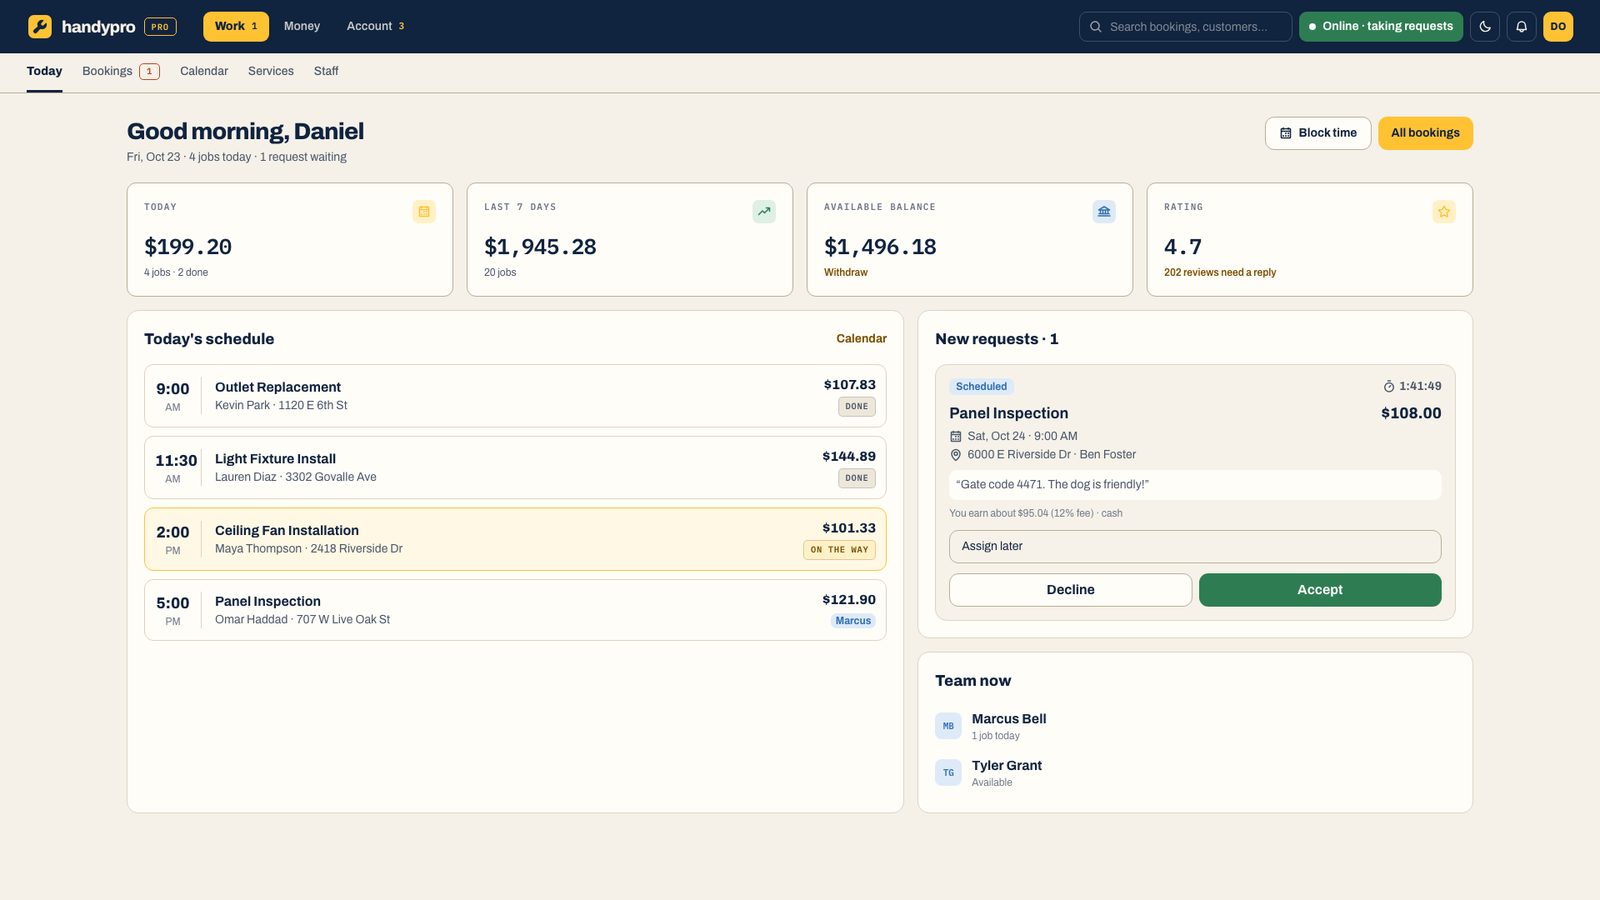Switch to the Today tab

click(x=44, y=71)
